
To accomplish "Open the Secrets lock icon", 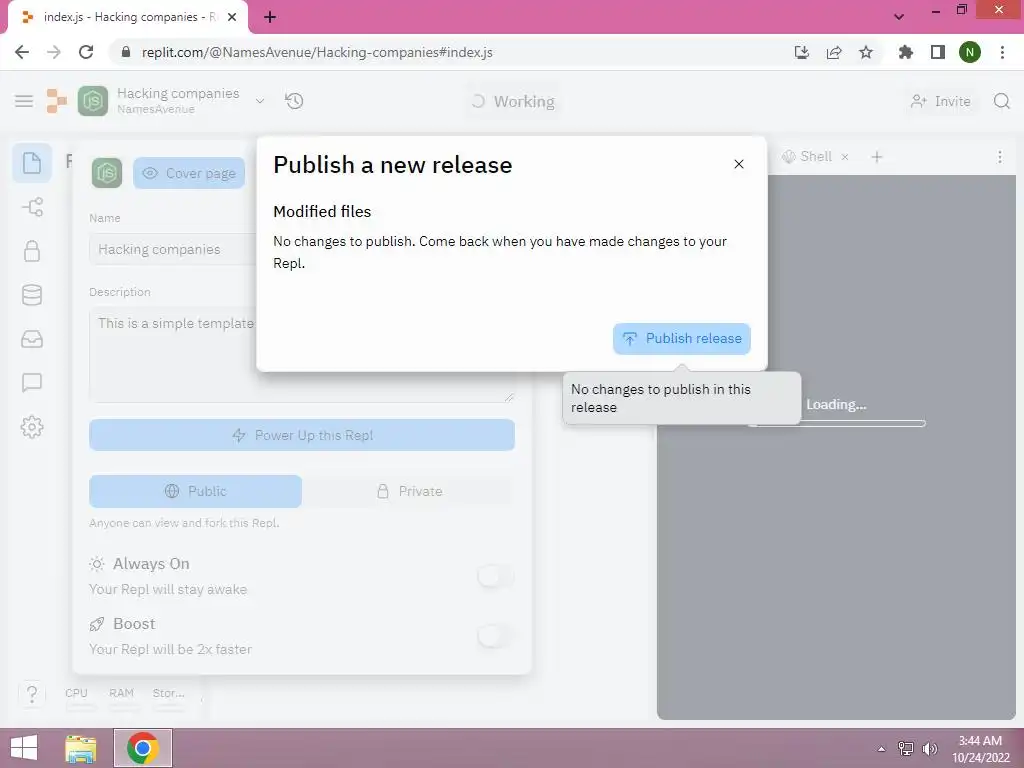I will [x=32, y=251].
